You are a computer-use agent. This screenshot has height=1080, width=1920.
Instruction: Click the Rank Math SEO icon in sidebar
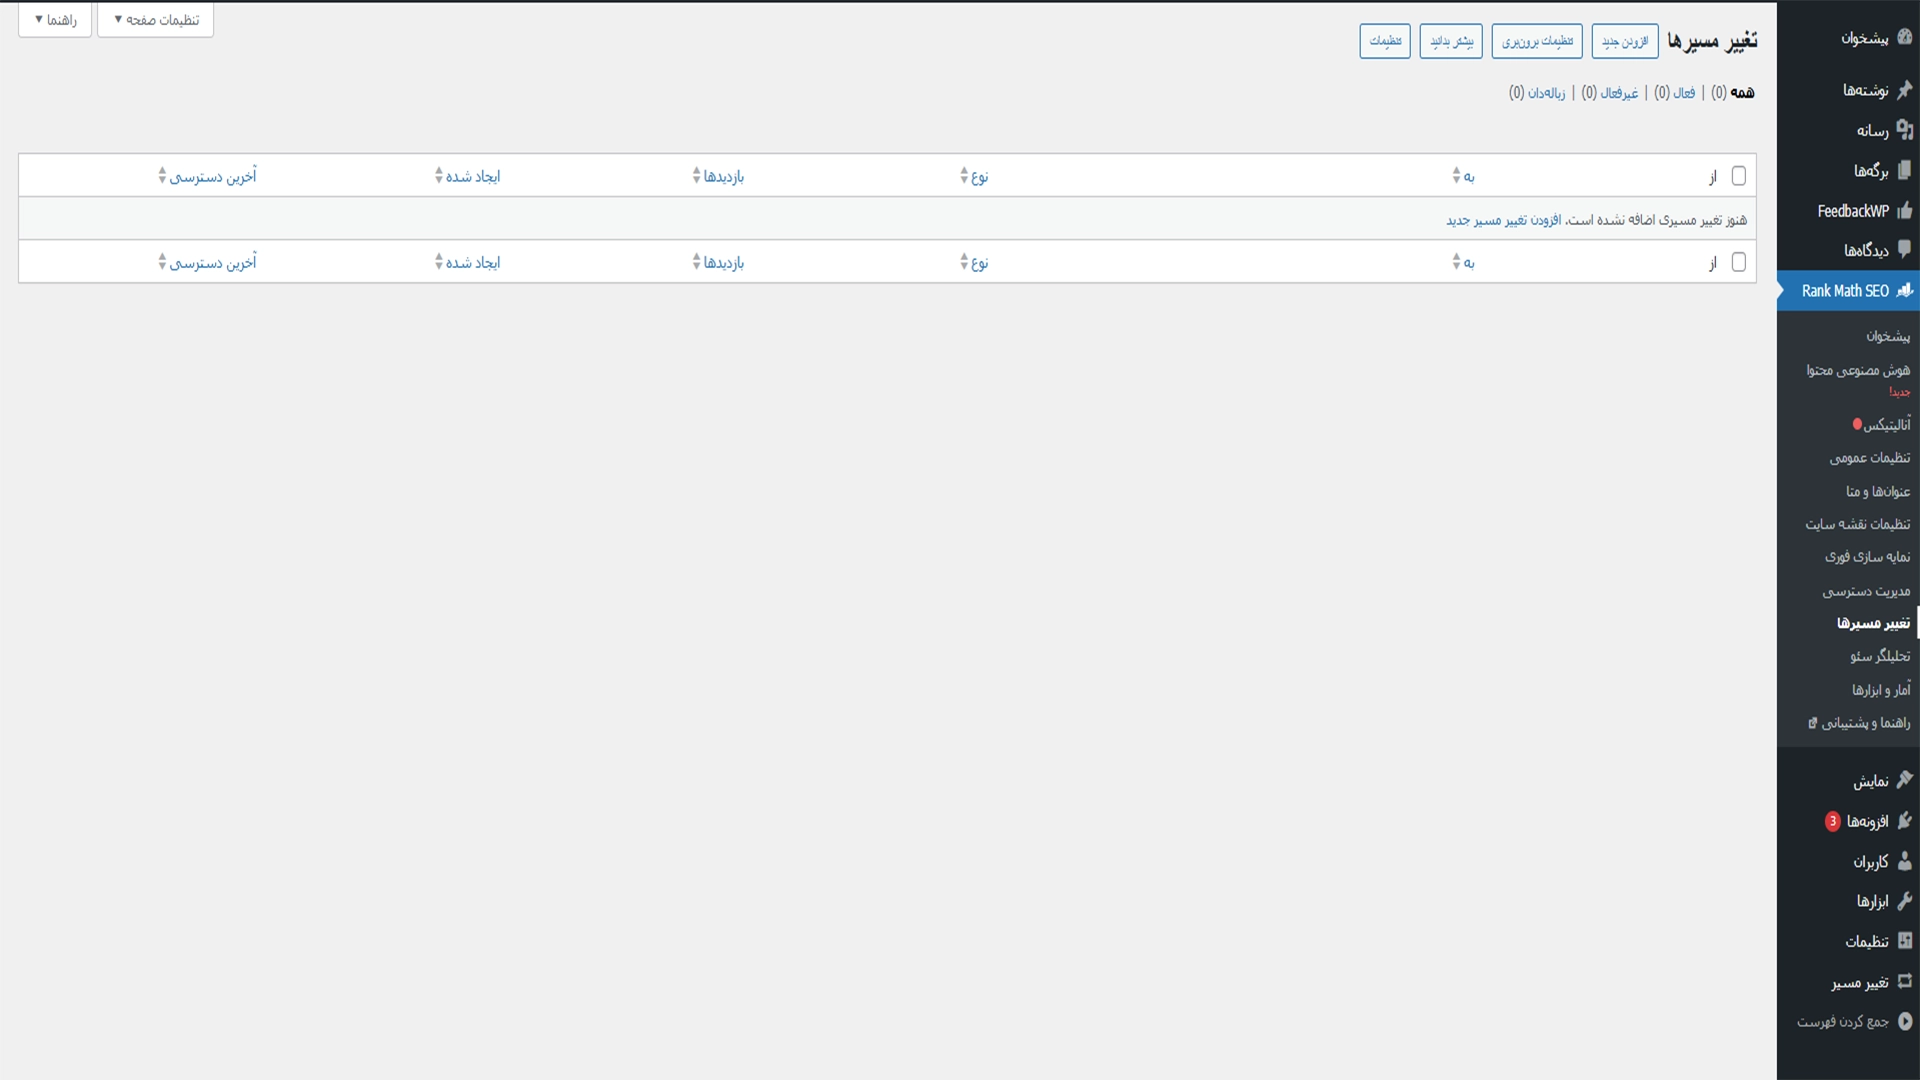1904,291
